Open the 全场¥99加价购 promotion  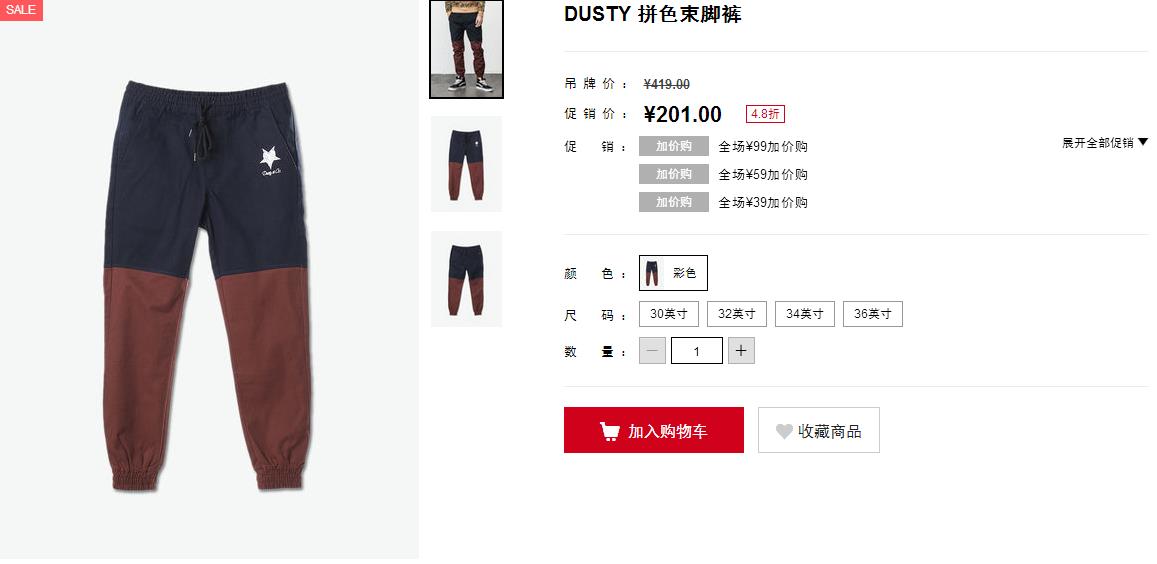pos(763,146)
